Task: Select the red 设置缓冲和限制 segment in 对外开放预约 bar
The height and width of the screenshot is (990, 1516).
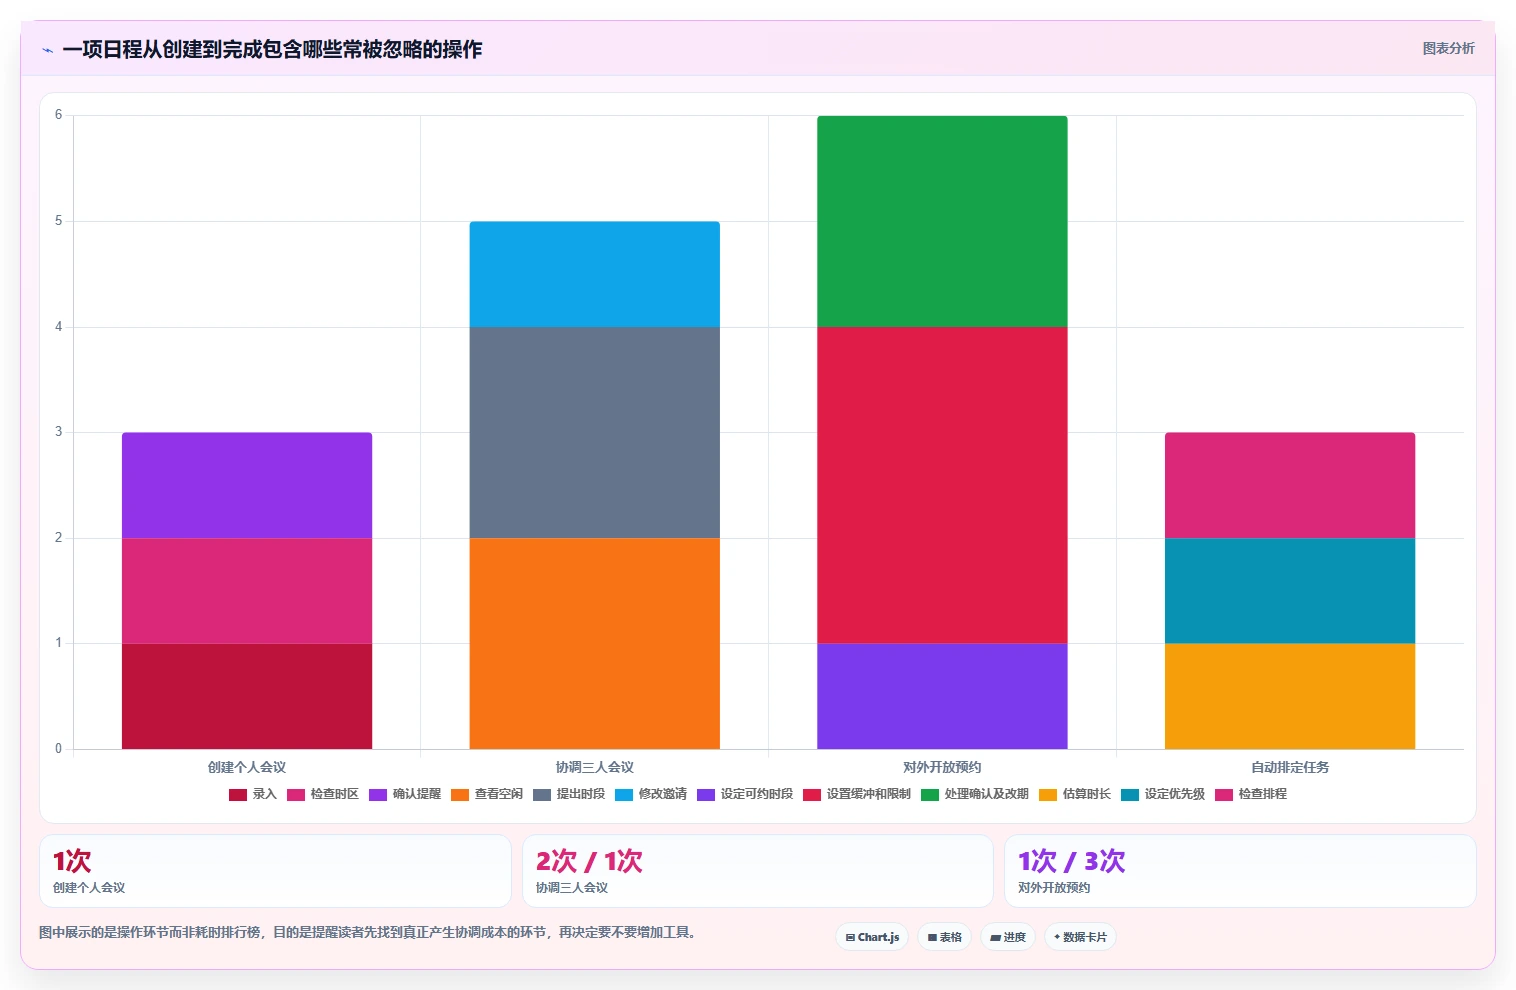Action: tap(942, 485)
